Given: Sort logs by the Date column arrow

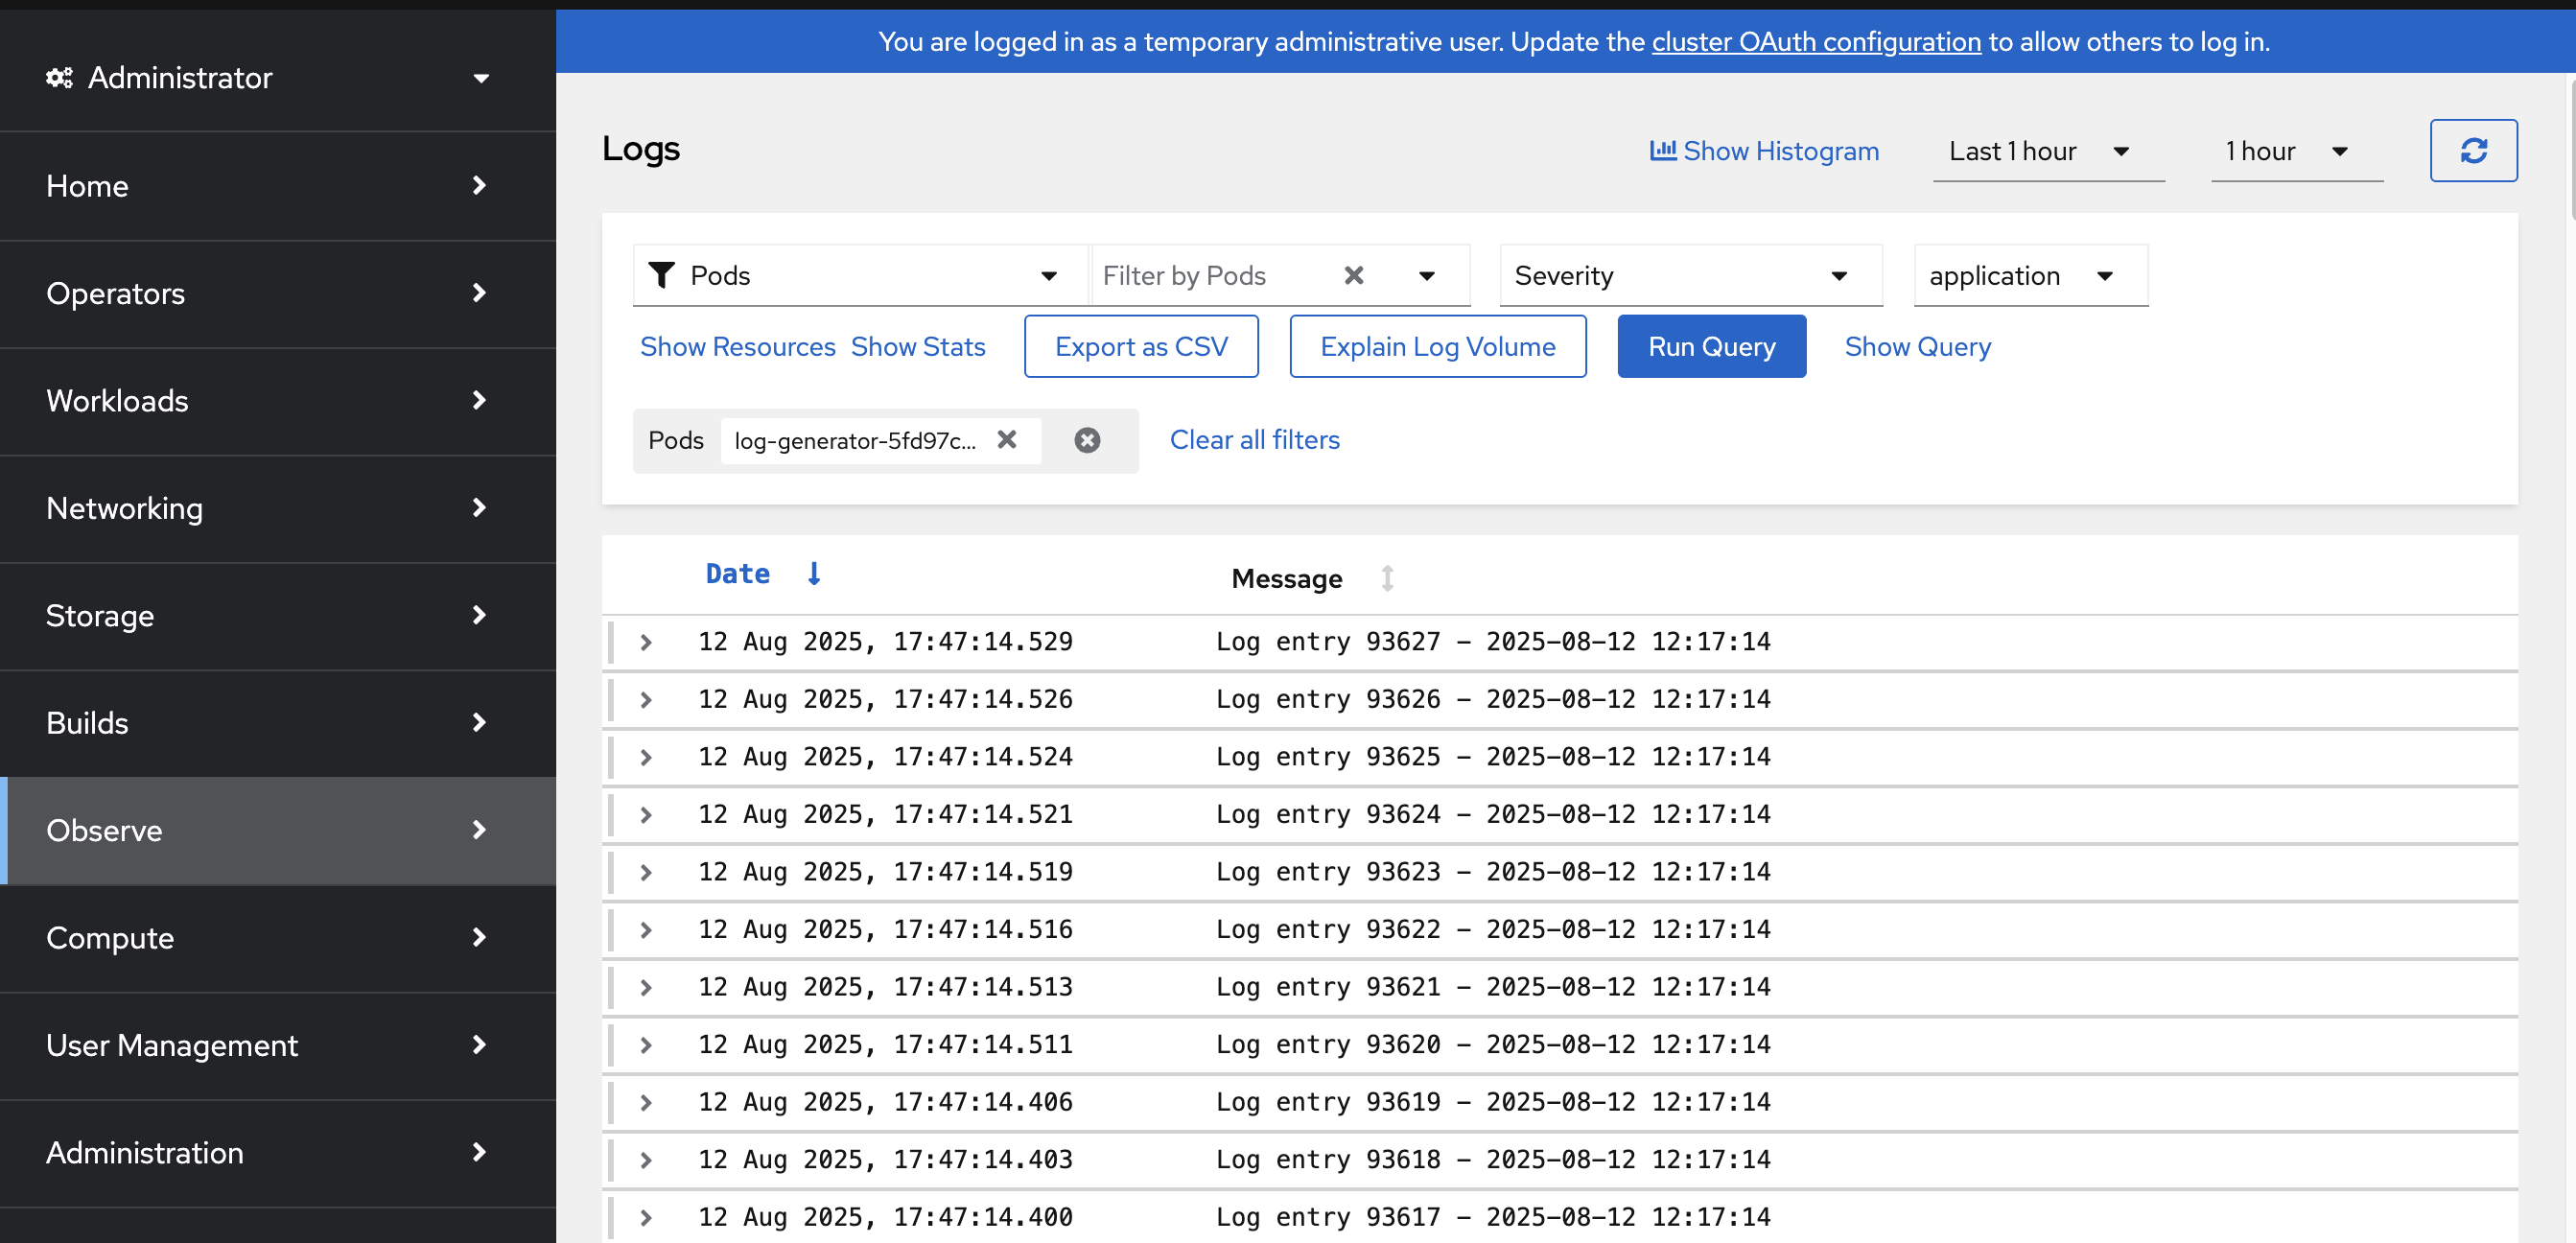Looking at the screenshot, I should point(814,574).
